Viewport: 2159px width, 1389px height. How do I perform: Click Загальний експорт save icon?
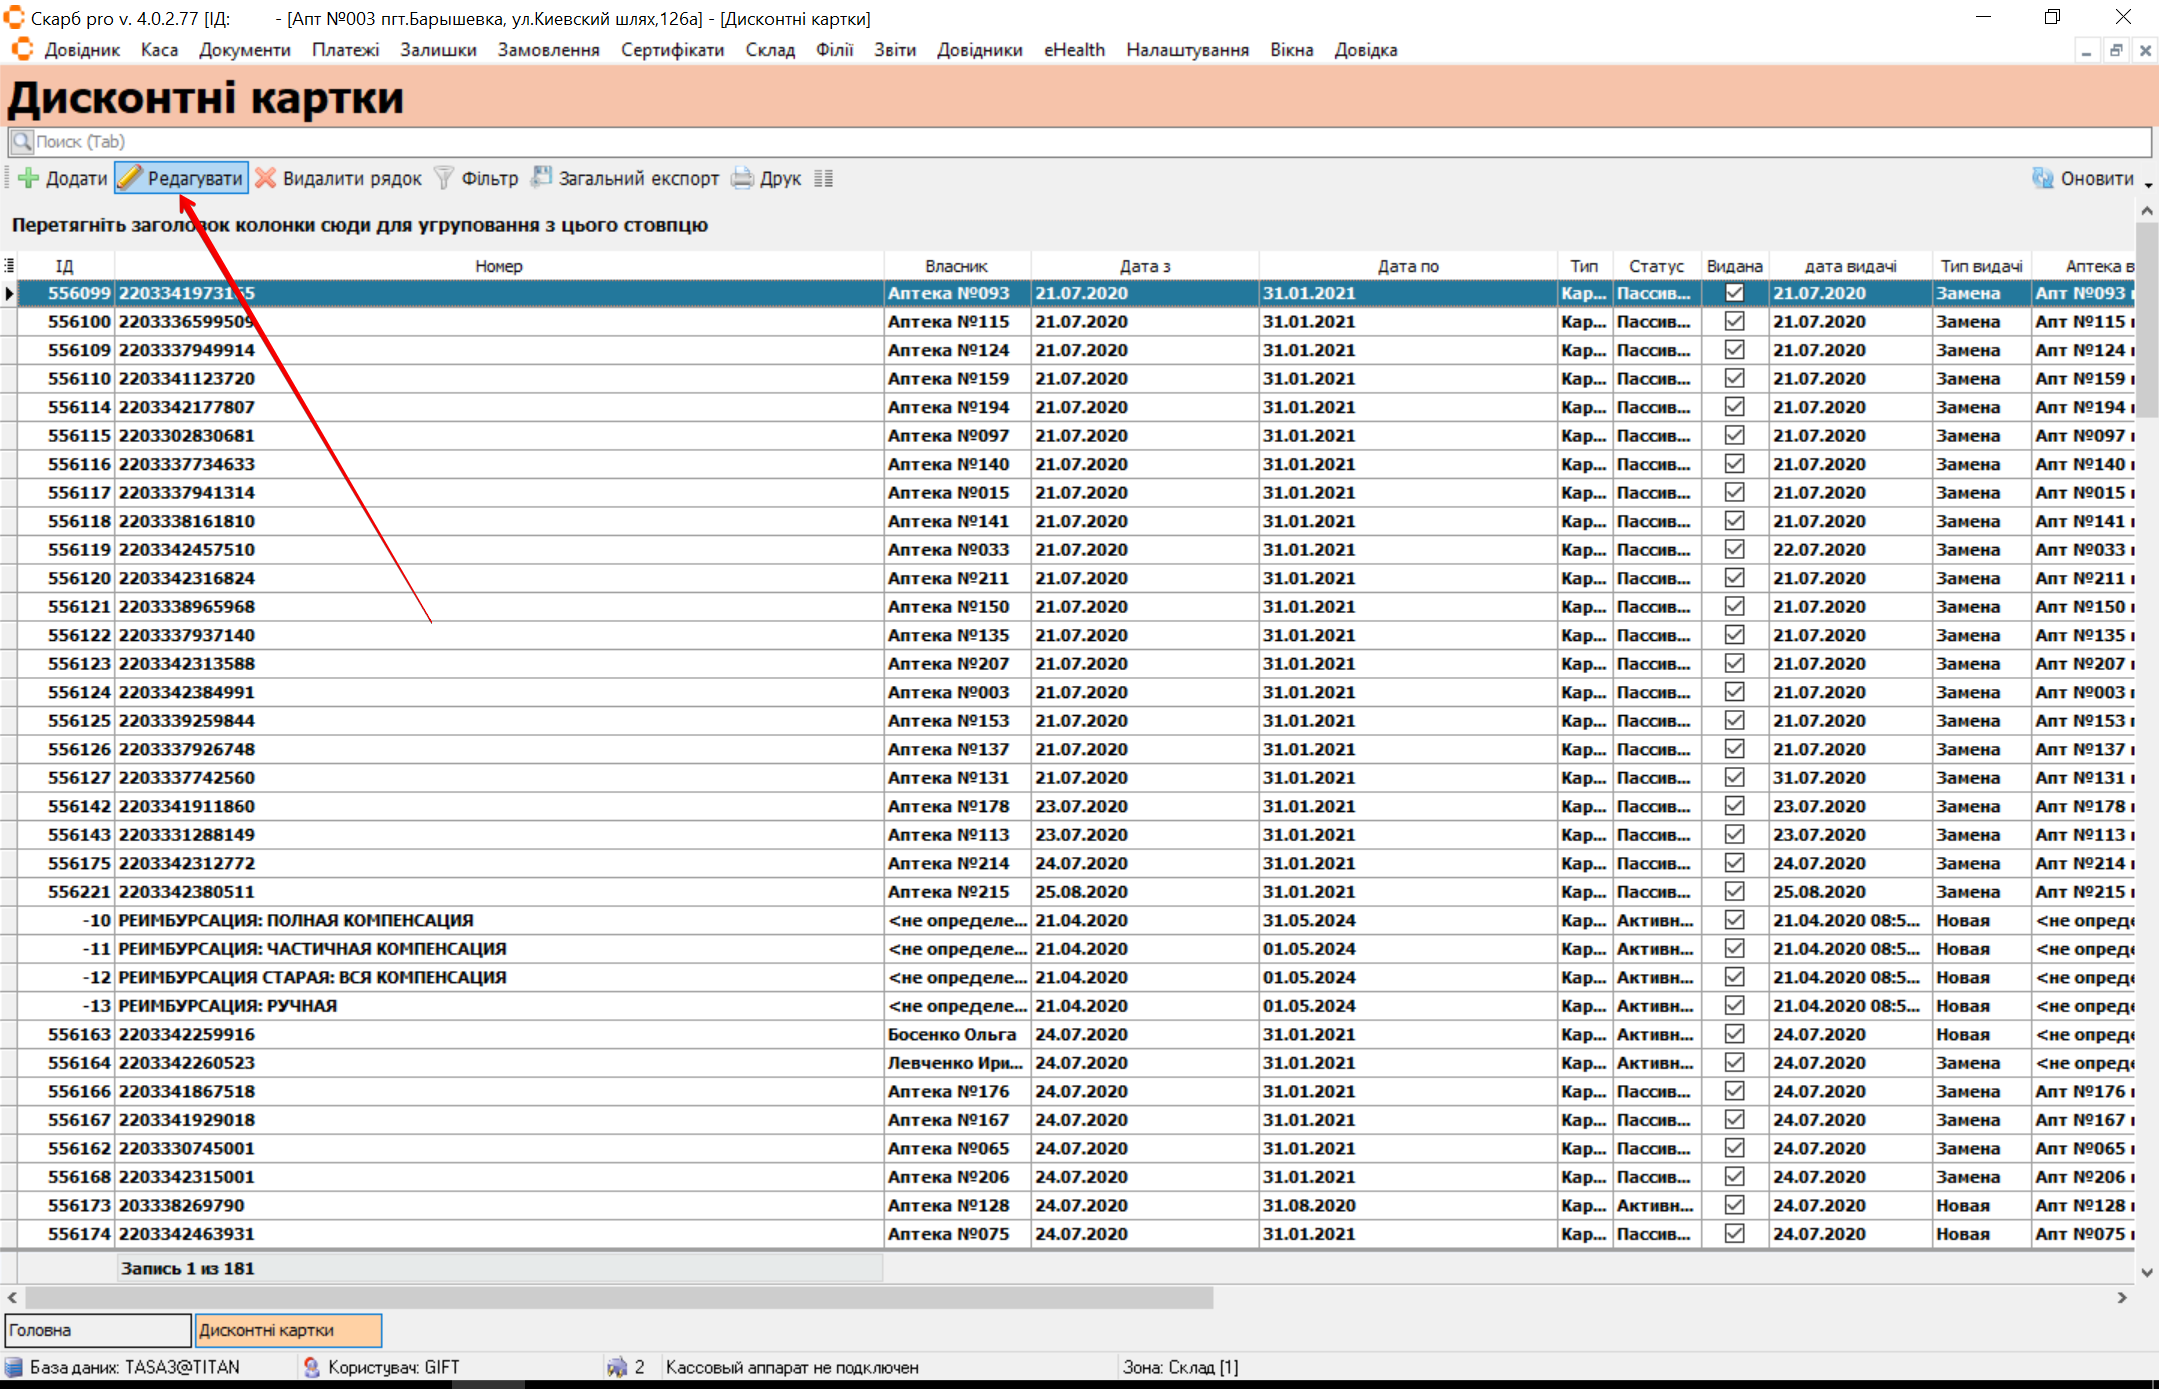point(541,178)
